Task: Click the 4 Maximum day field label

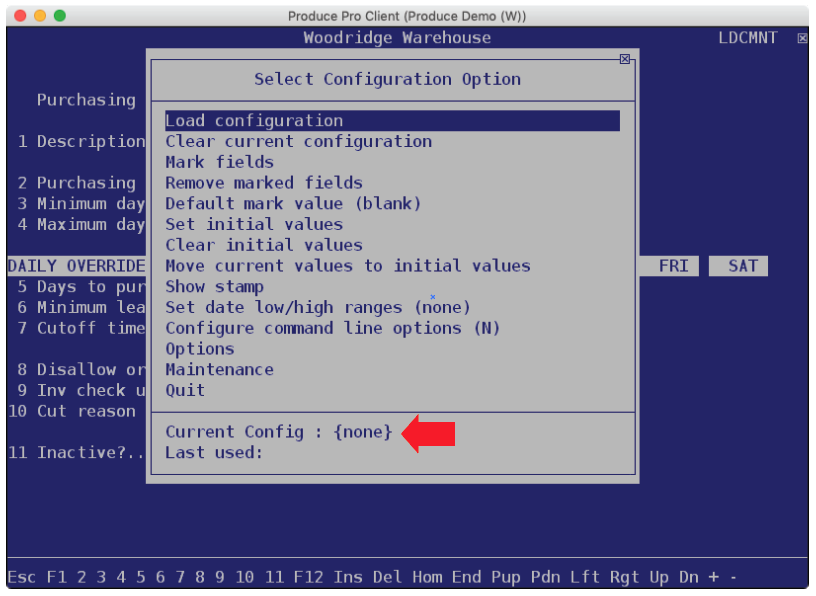Action: tap(81, 224)
